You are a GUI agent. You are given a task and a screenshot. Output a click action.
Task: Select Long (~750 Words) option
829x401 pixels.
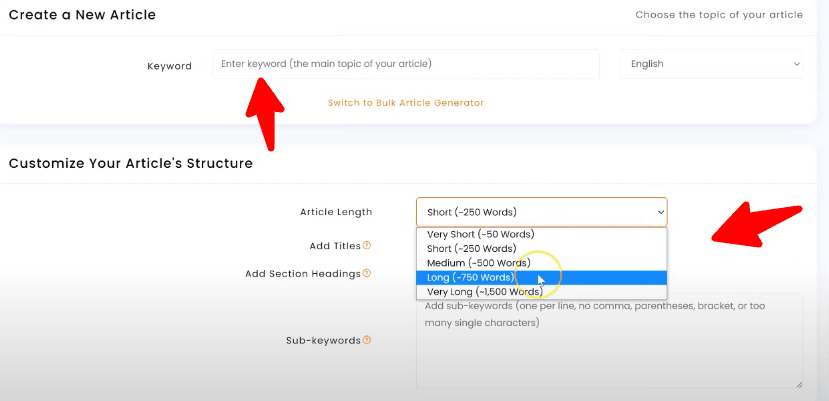pyautogui.click(x=471, y=277)
